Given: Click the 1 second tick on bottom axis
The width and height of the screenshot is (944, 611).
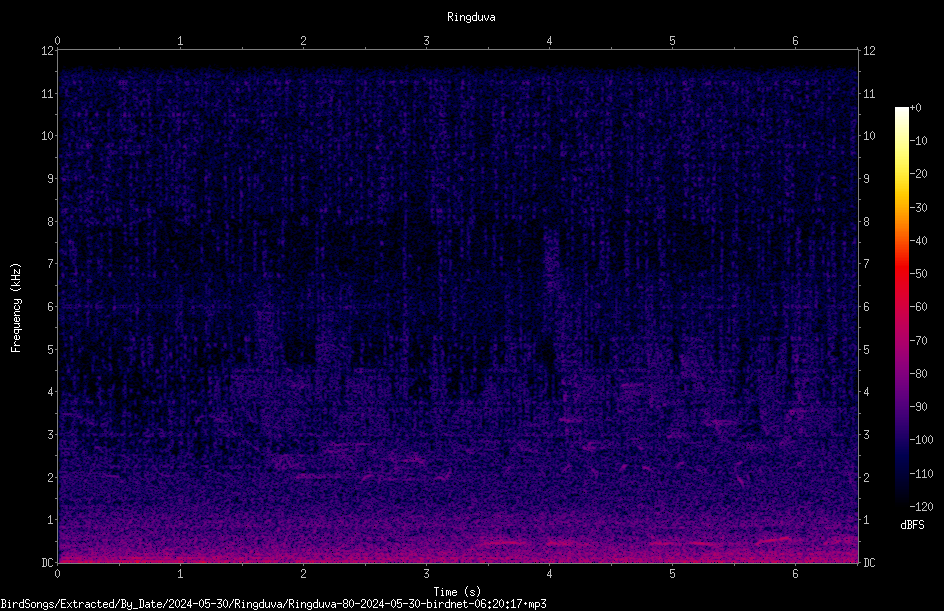Looking at the screenshot, I should point(180,574).
